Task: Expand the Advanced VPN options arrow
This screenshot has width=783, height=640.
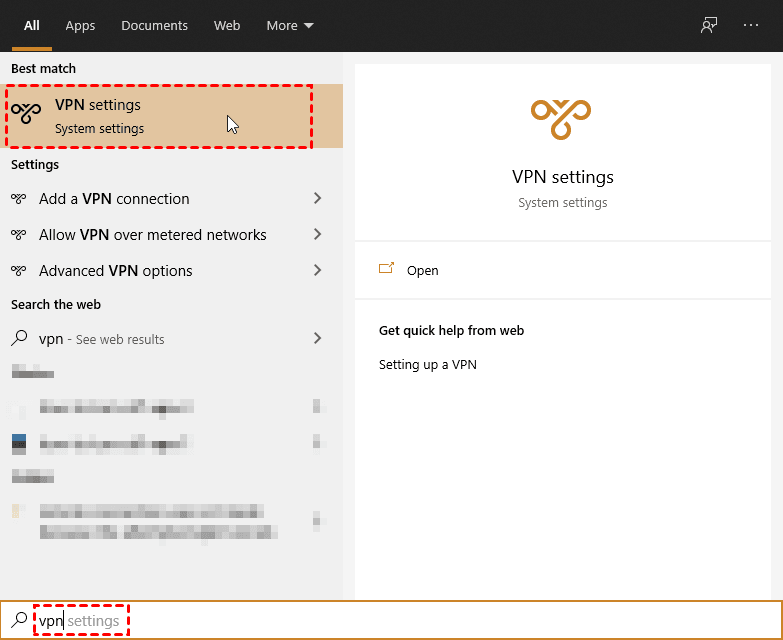Action: point(318,271)
